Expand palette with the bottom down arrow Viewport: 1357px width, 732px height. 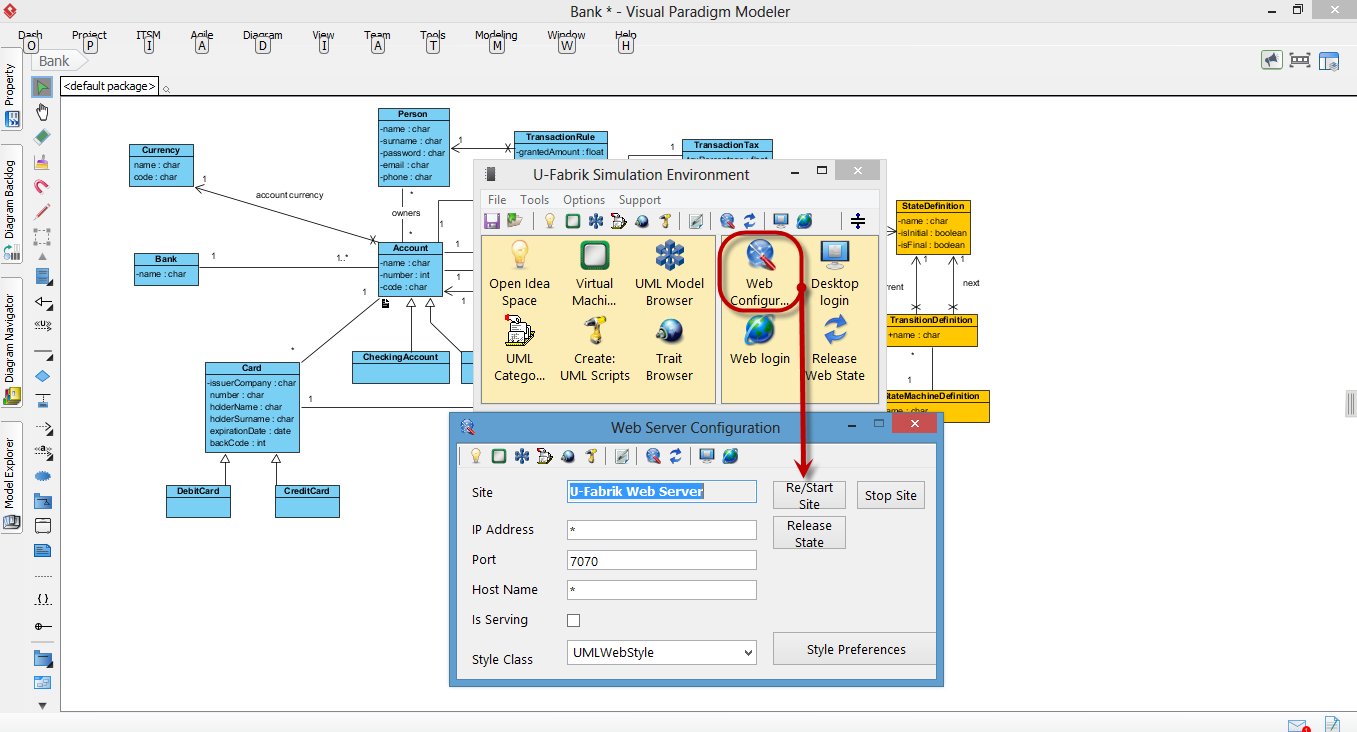pos(42,705)
